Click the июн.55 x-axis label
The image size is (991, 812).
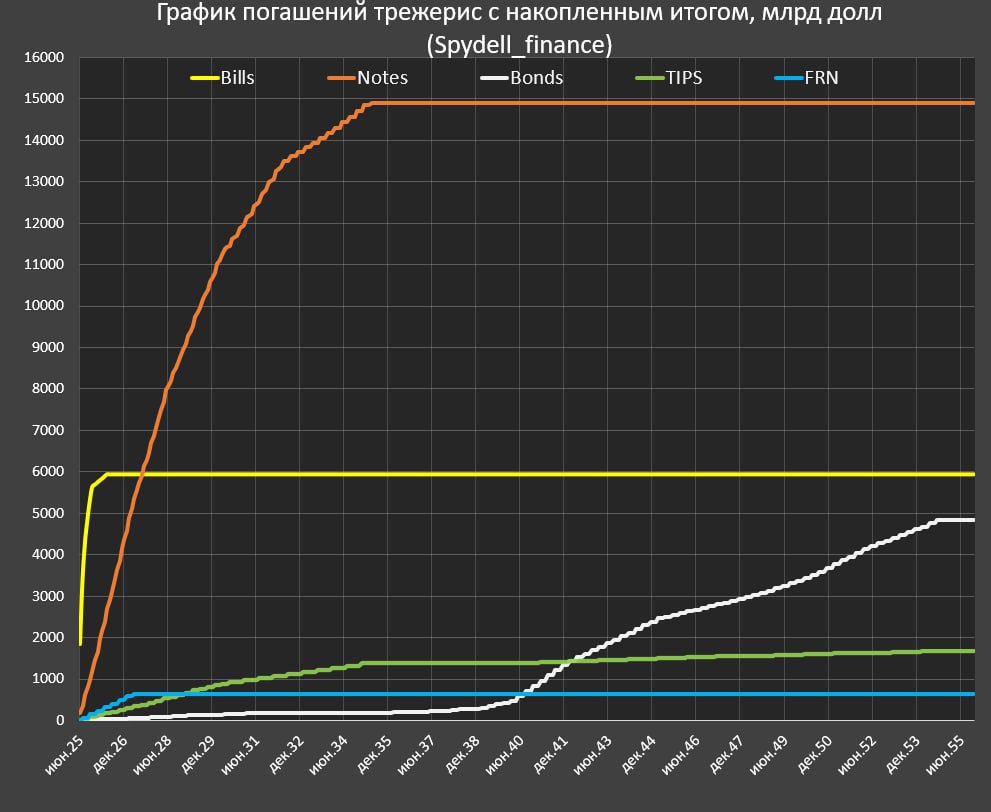(x=945, y=754)
